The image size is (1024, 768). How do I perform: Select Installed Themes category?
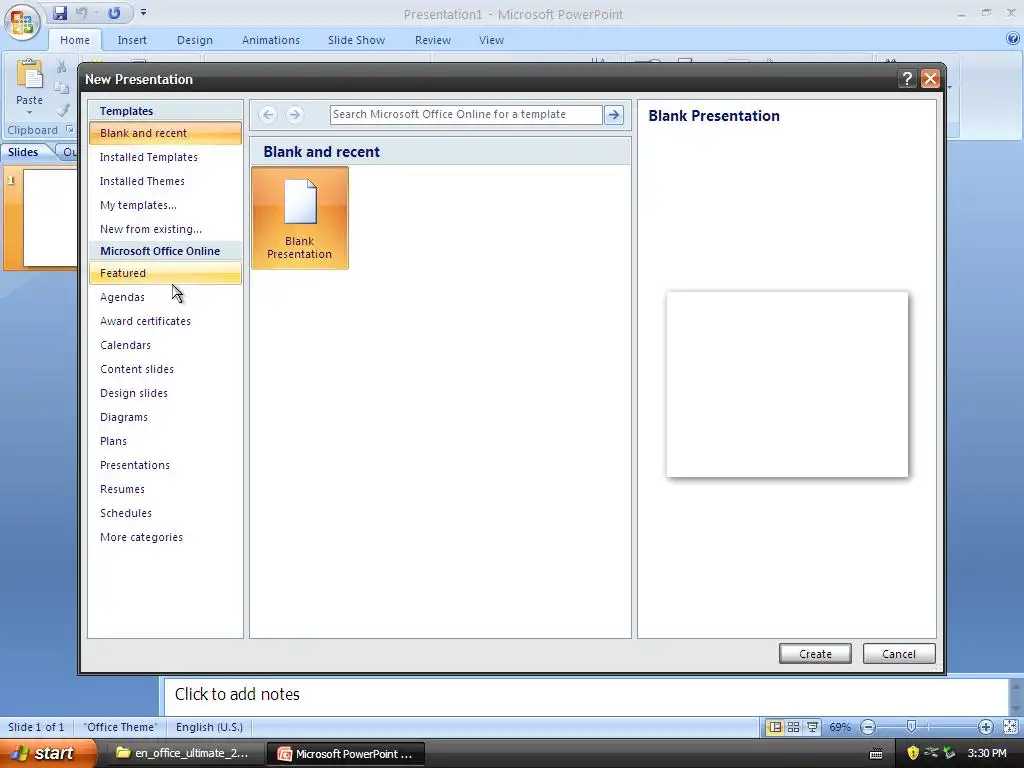[x=165, y=181]
